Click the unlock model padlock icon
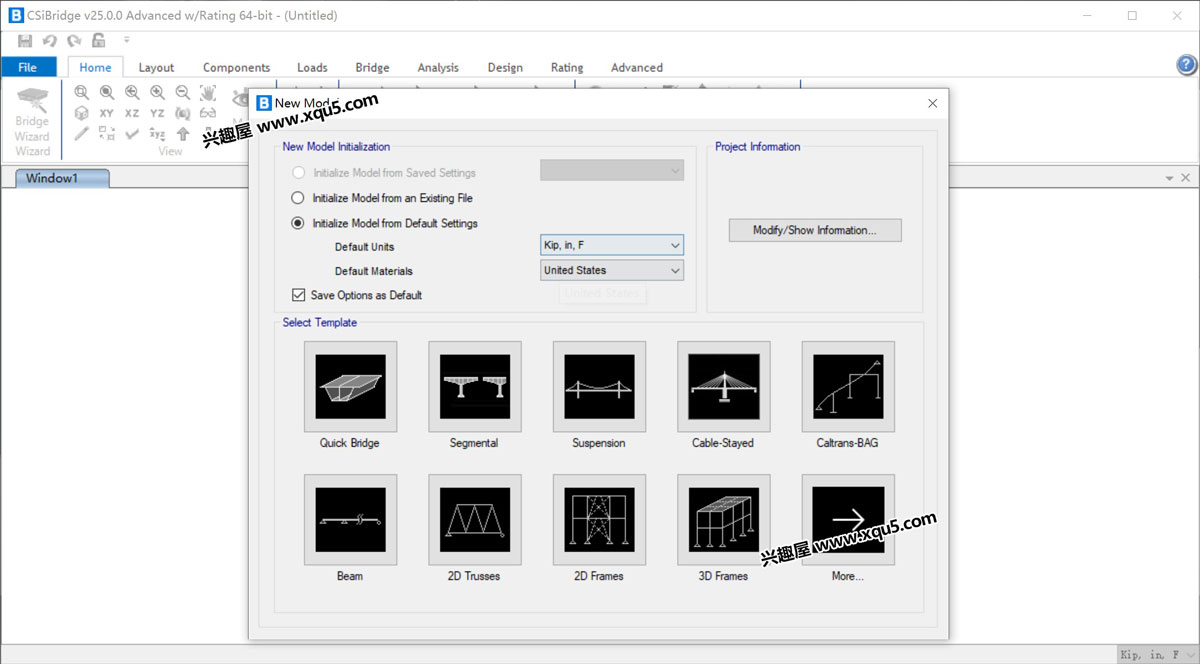This screenshot has width=1200, height=664. 98,41
